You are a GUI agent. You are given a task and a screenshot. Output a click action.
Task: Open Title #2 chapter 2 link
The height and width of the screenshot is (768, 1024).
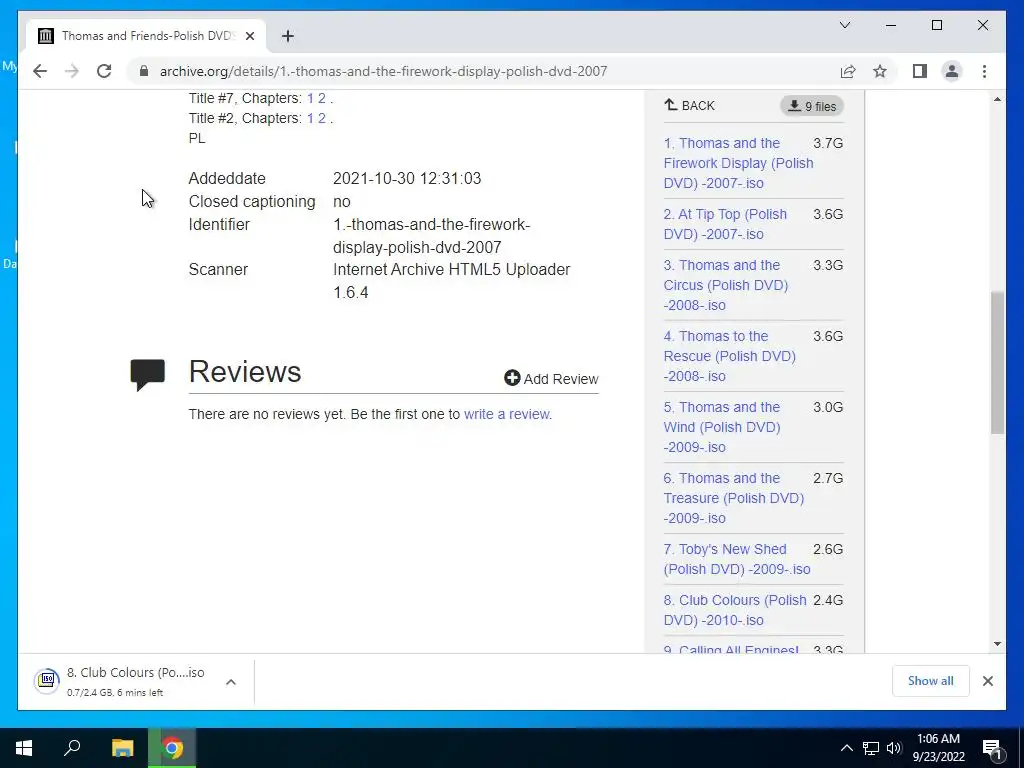click(x=321, y=118)
